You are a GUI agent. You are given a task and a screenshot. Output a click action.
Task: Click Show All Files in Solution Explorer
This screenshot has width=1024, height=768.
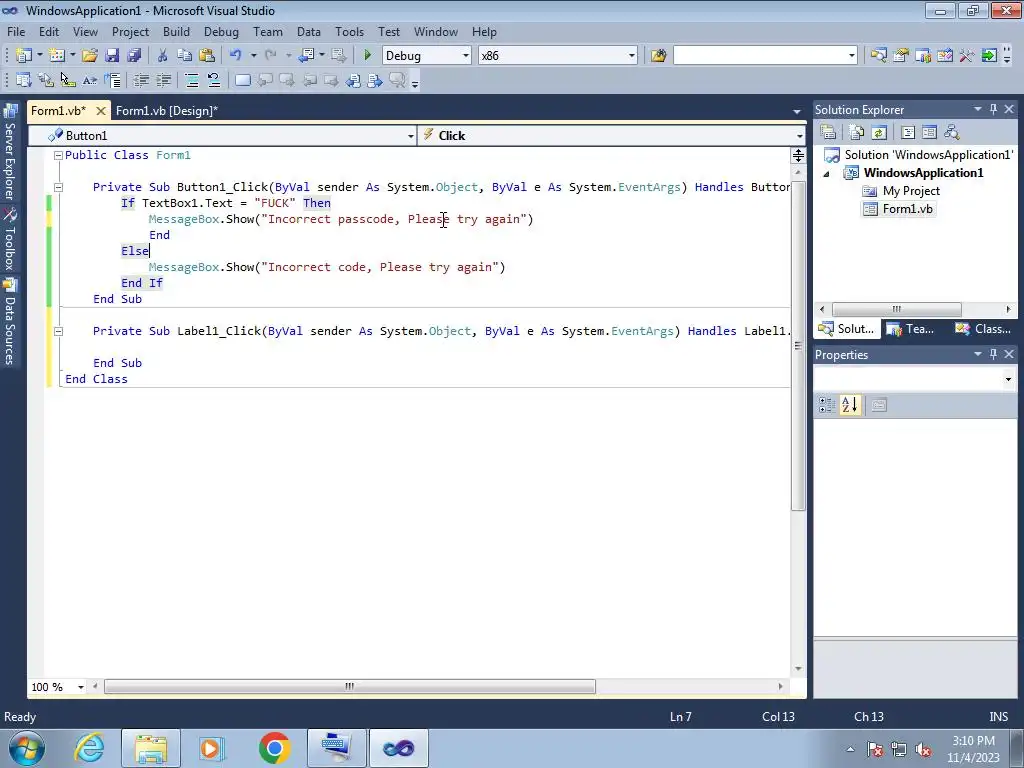click(x=857, y=133)
